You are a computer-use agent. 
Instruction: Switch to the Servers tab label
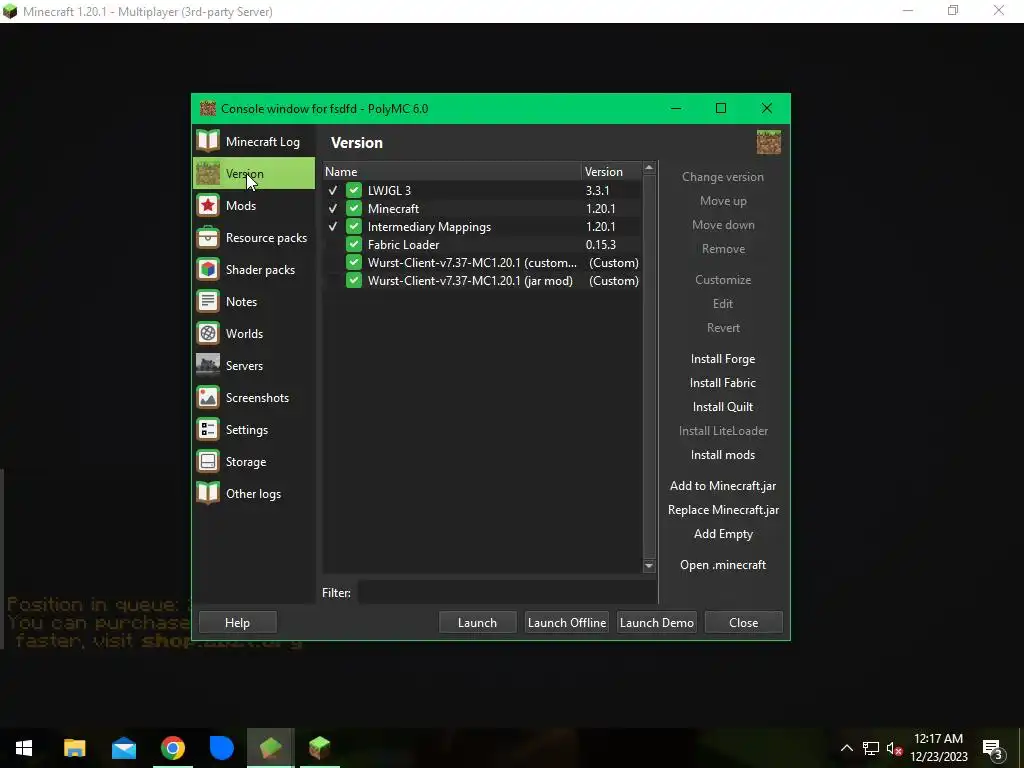click(244, 365)
